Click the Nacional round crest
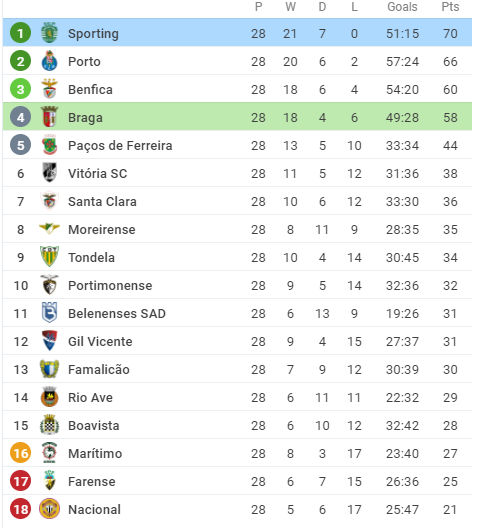Screen dimensions: 479x528 click(x=50, y=508)
